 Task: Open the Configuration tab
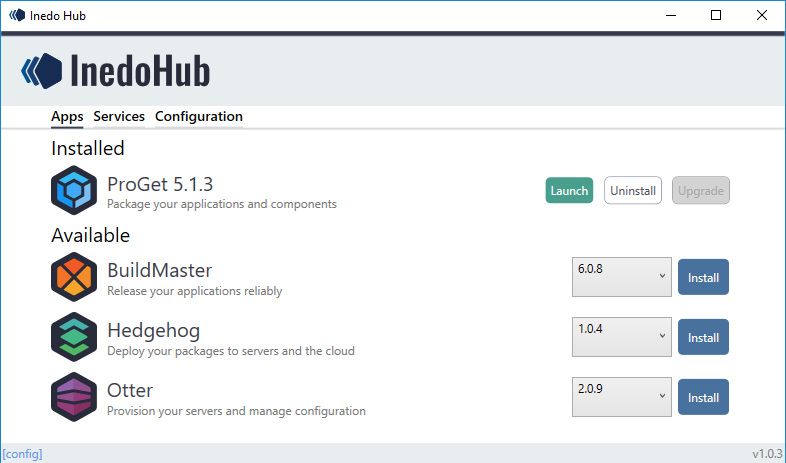click(x=198, y=117)
